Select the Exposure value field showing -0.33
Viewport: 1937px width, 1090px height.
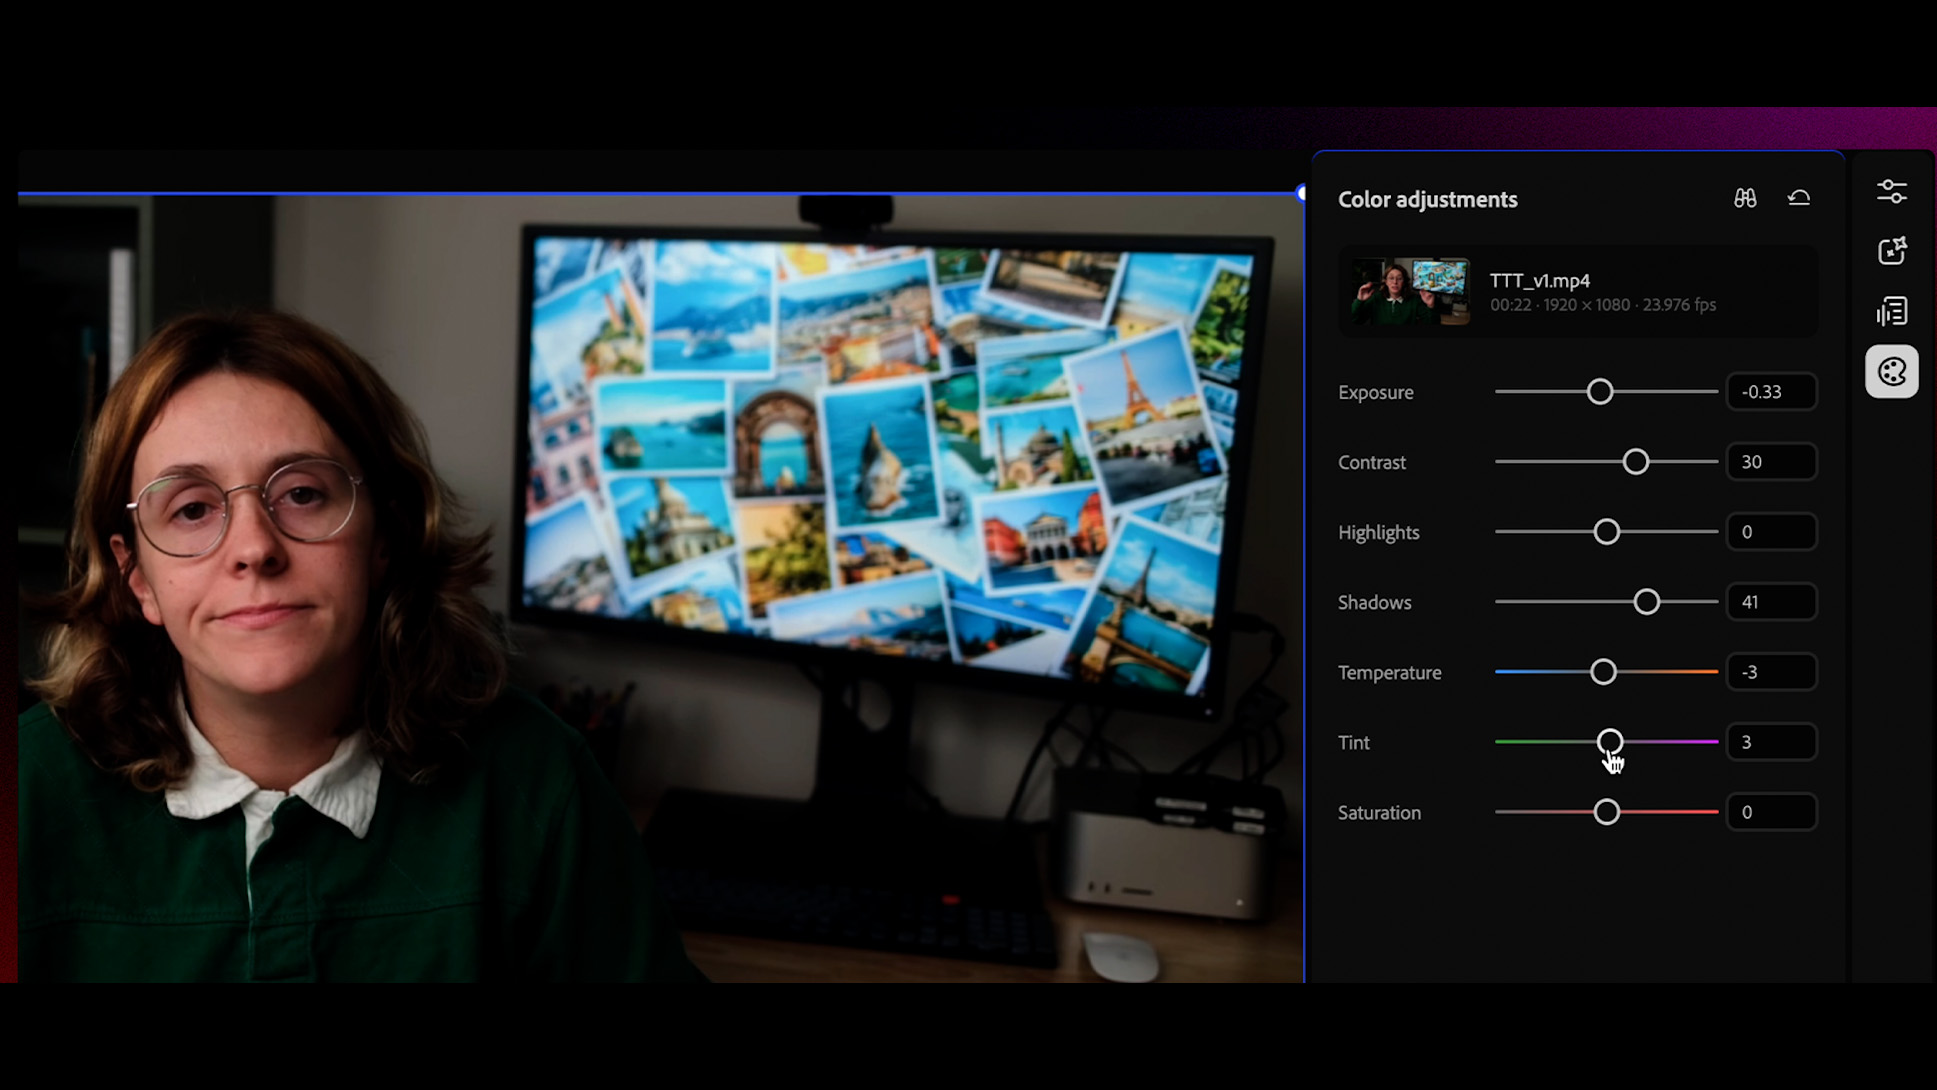click(x=1770, y=391)
